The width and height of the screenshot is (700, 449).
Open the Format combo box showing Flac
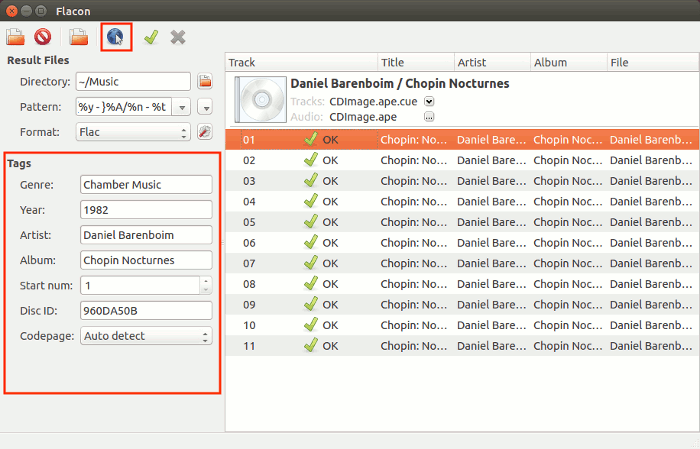coord(134,132)
